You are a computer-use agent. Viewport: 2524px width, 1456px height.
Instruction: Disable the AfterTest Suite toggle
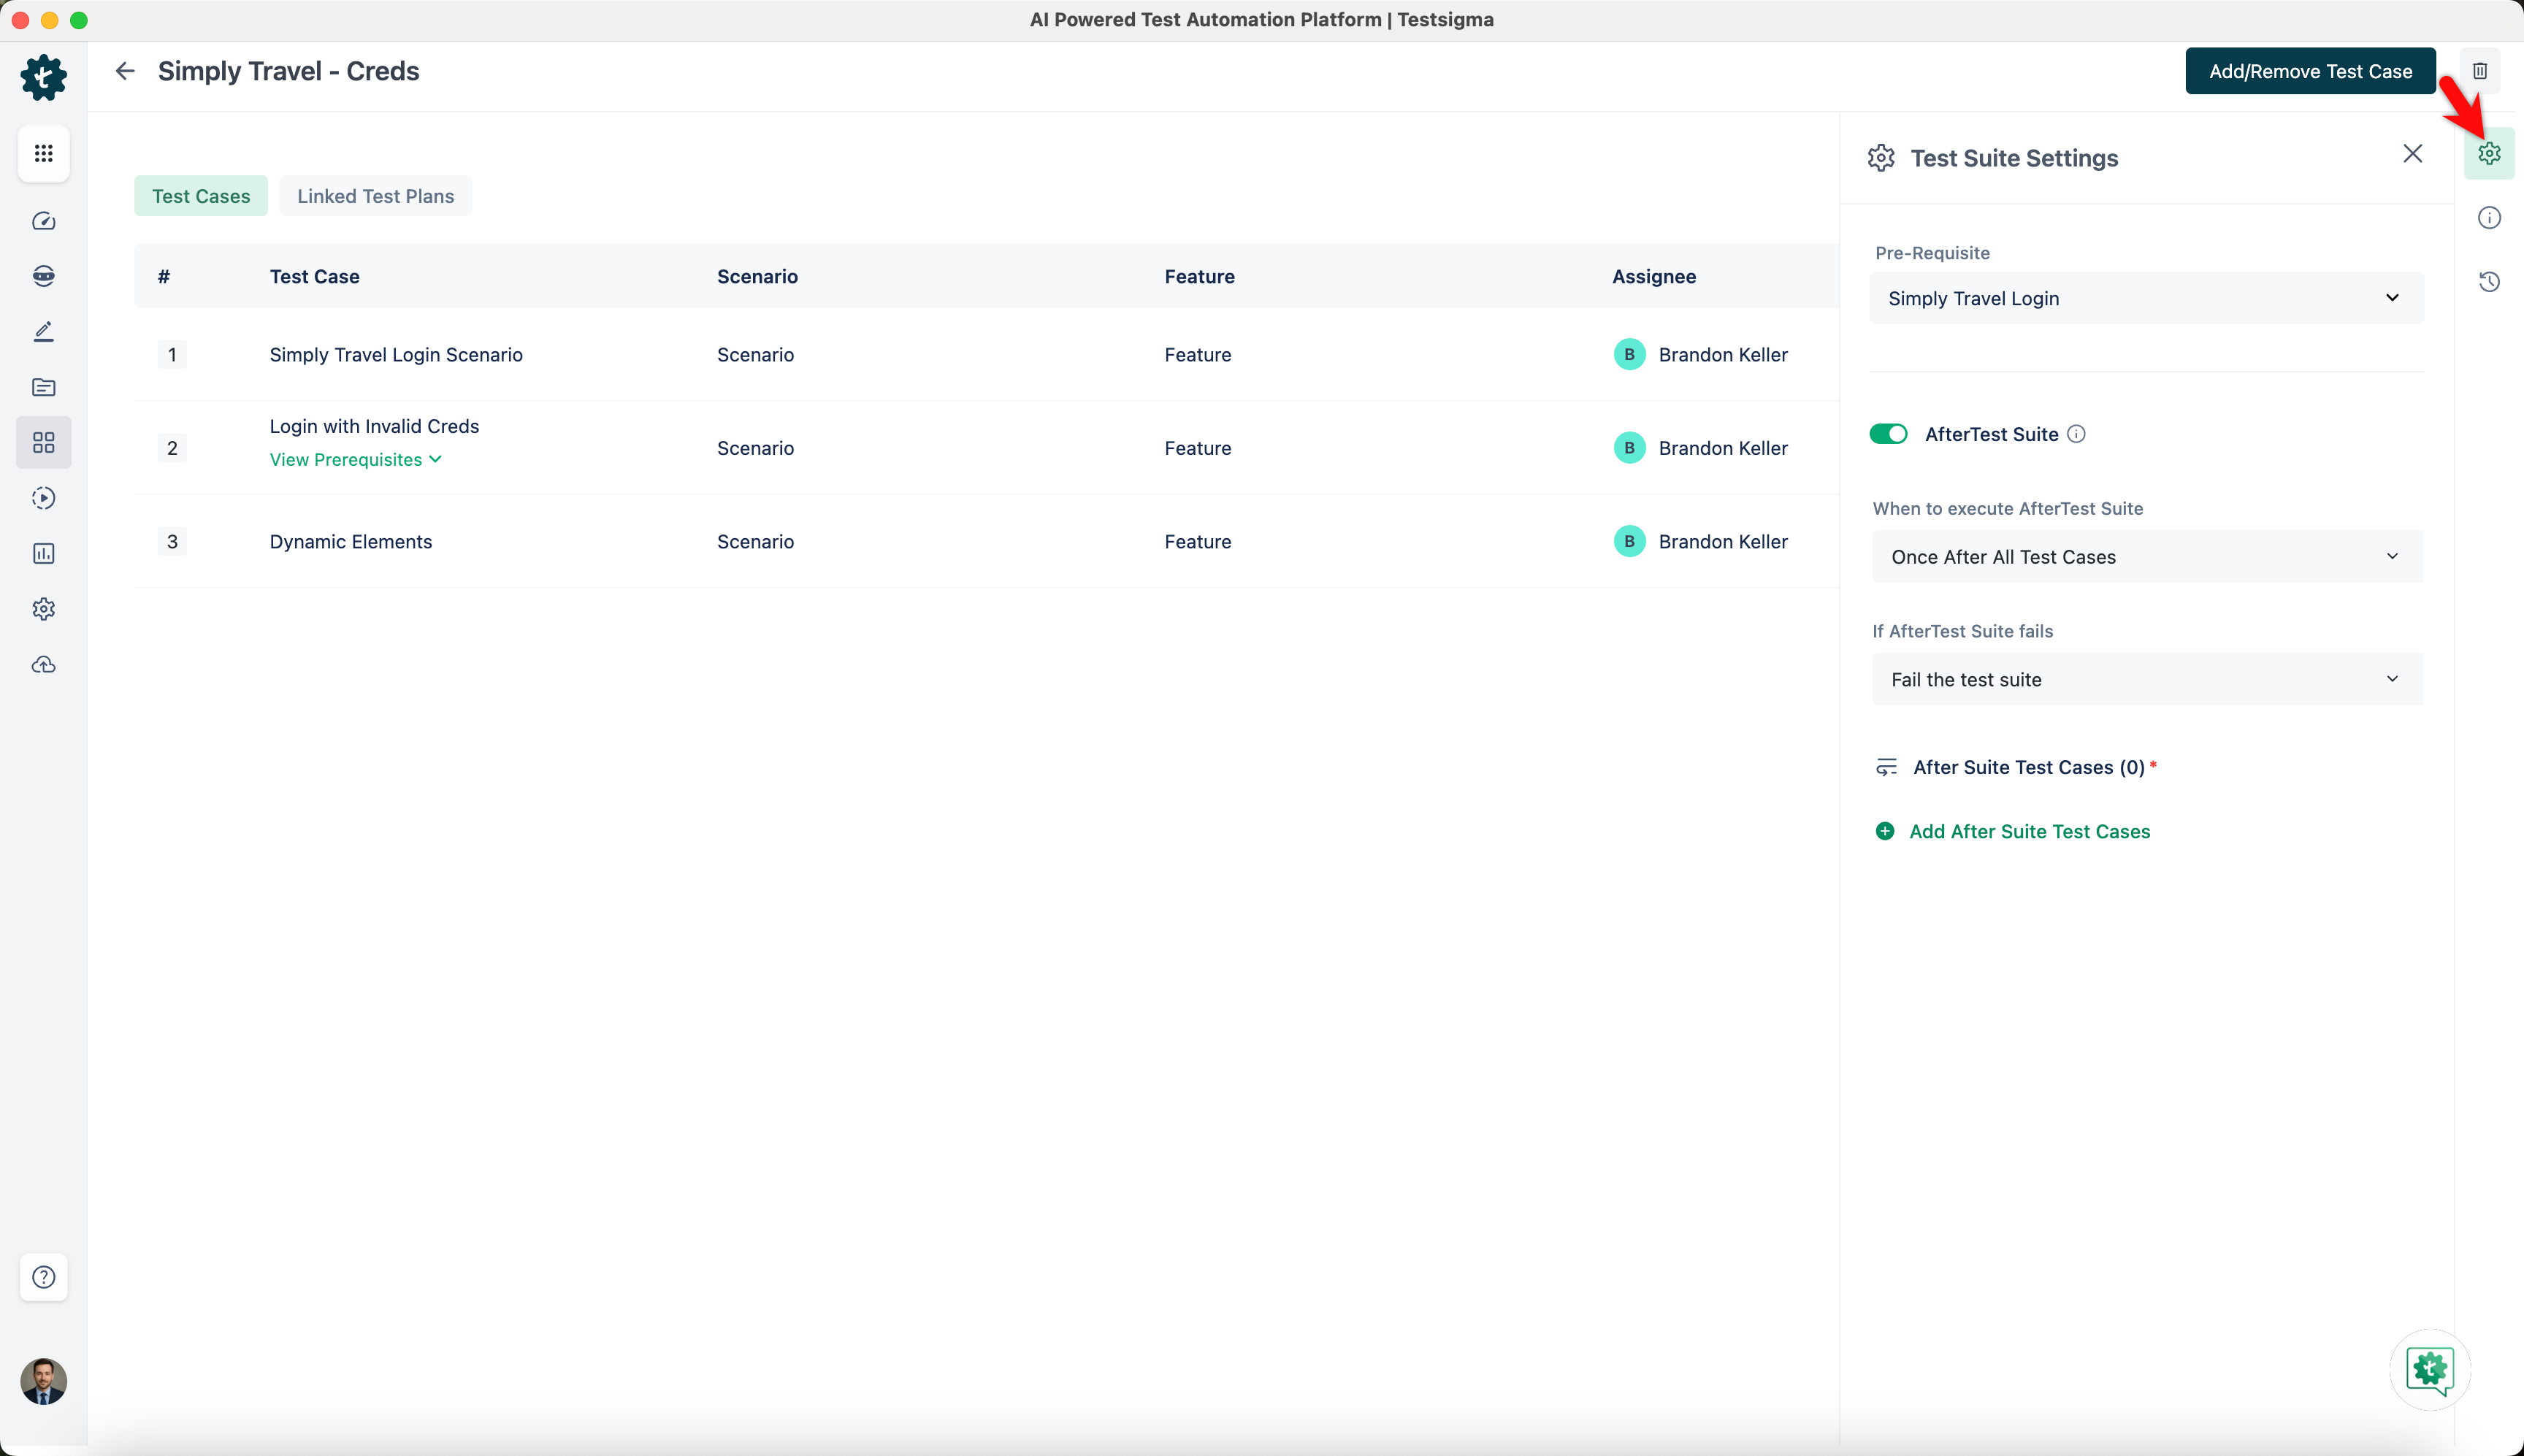(x=1889, y=433)
